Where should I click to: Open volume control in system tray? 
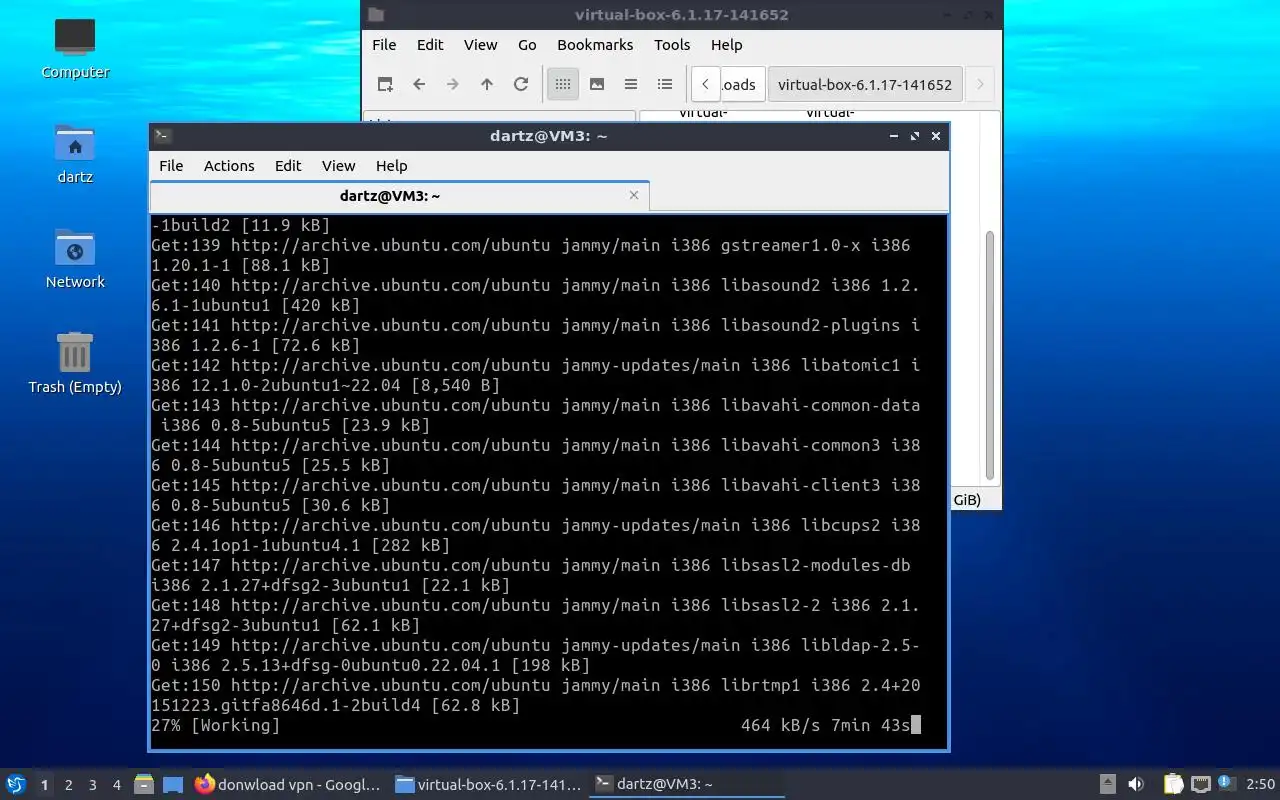coord(1135,785)
